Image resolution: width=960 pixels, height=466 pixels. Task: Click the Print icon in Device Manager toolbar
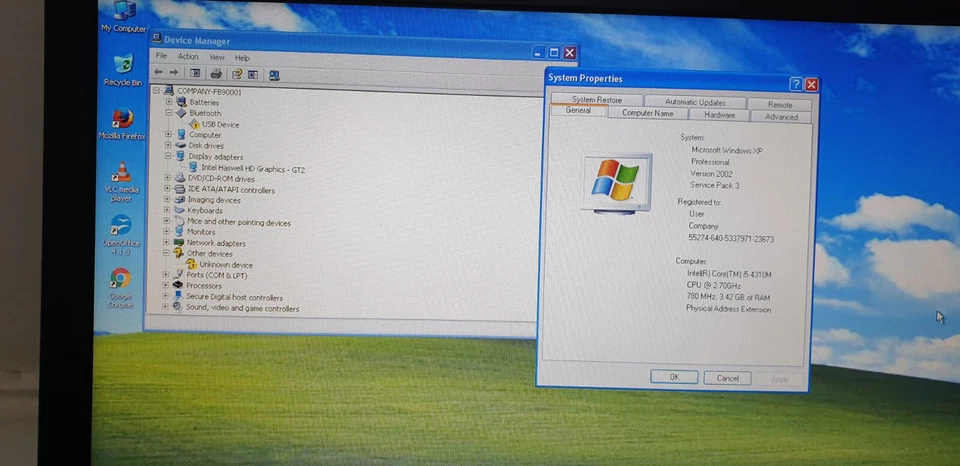[x=216, y=73]
